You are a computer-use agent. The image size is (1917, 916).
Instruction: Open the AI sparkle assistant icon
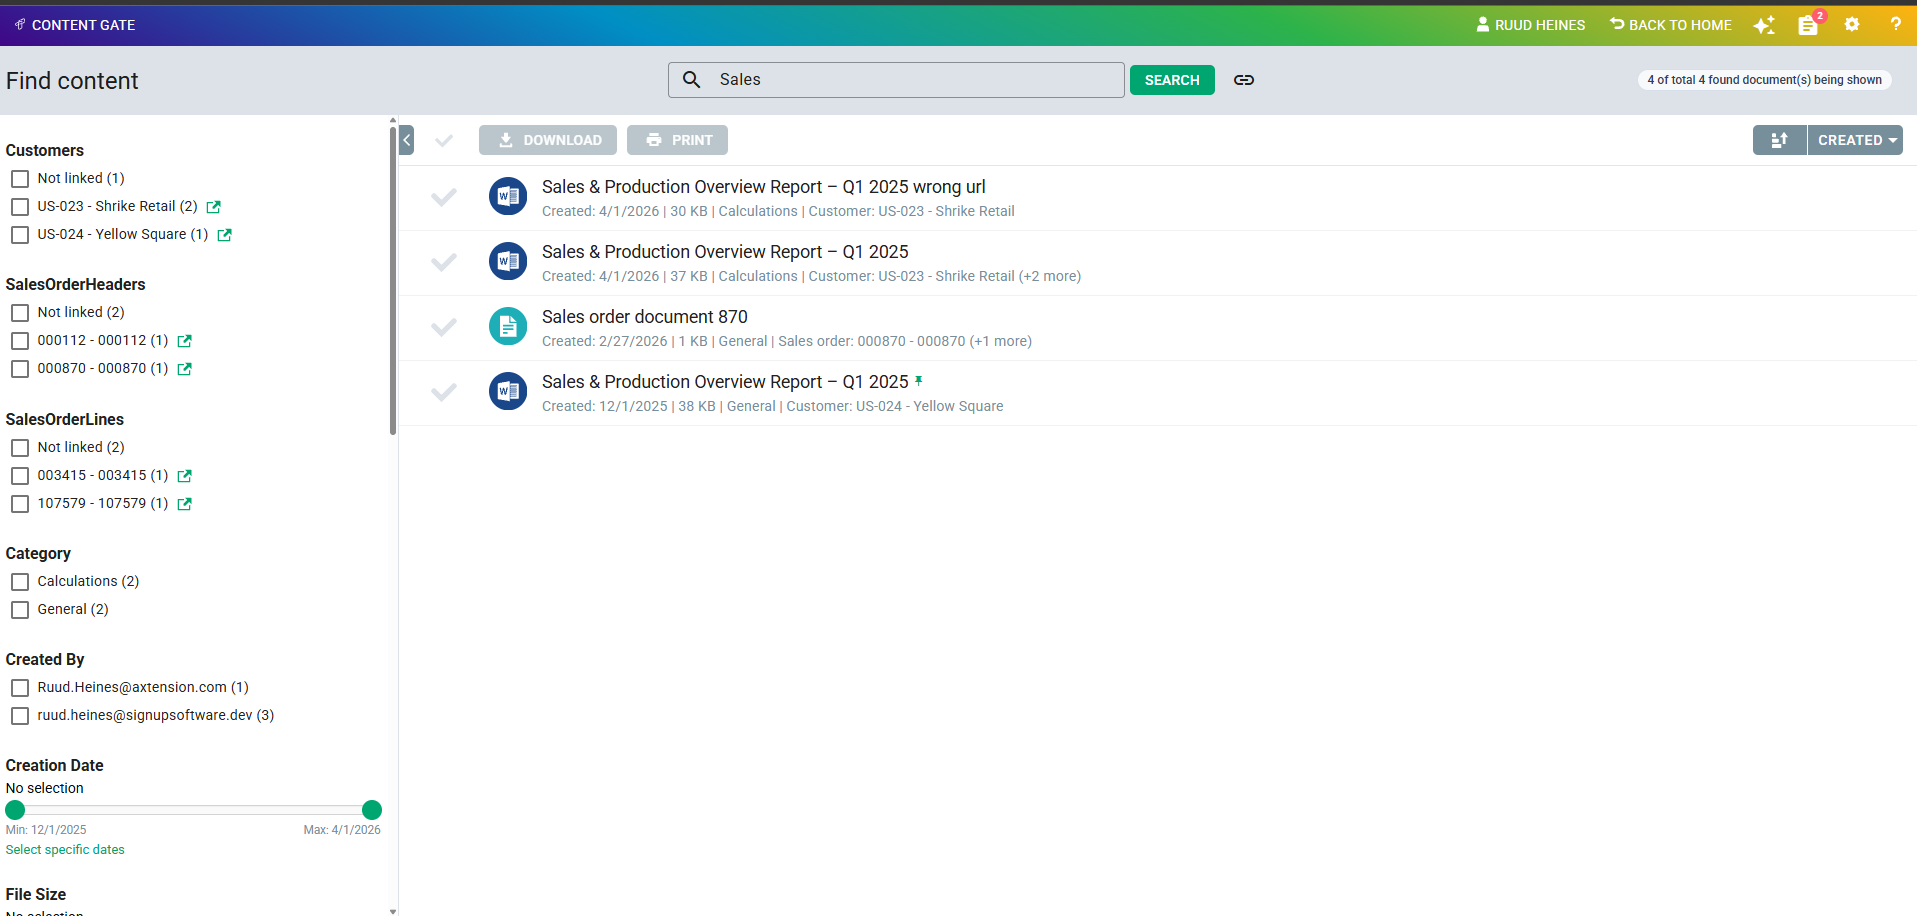1765,25
